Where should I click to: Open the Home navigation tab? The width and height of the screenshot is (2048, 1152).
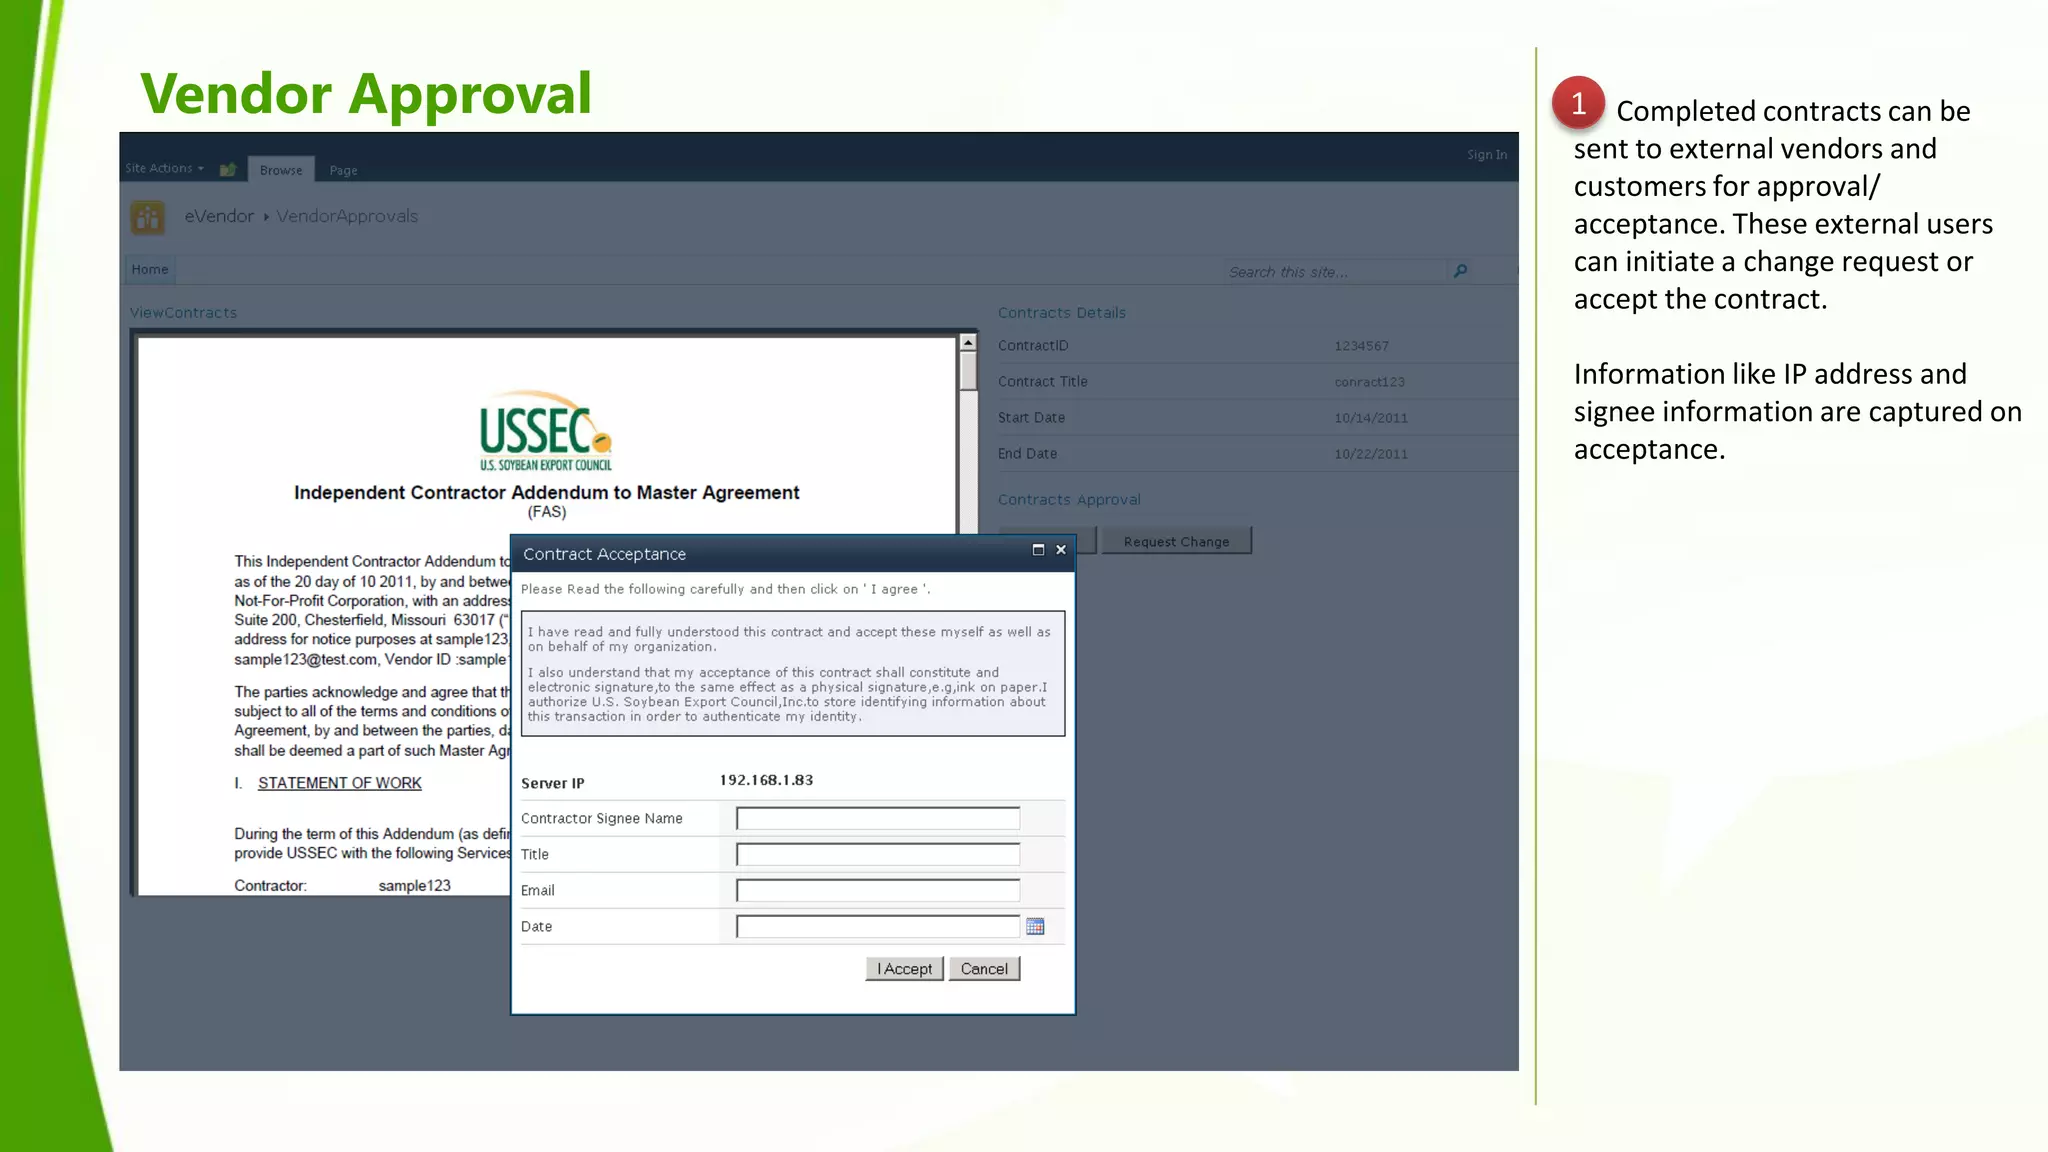150,269
